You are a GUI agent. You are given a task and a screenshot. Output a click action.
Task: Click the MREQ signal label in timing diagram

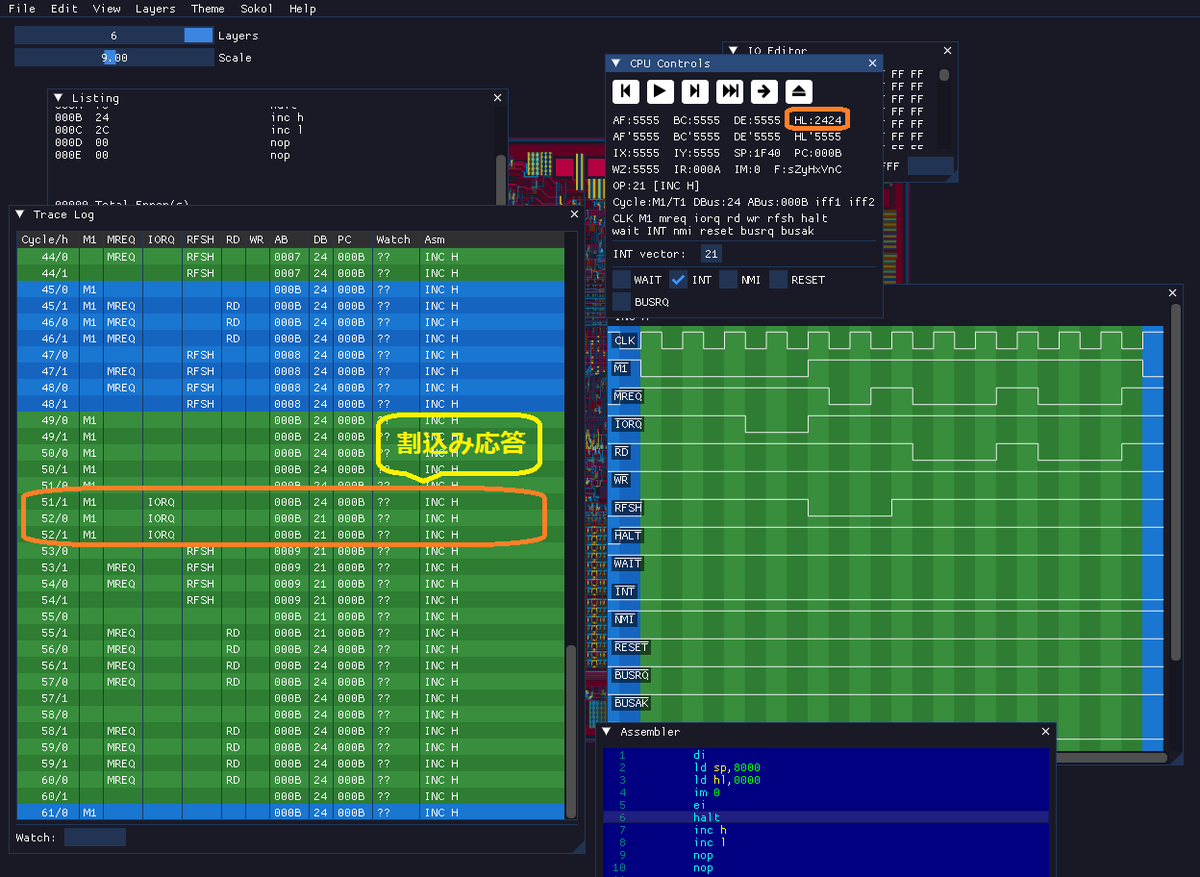(628, 396)
